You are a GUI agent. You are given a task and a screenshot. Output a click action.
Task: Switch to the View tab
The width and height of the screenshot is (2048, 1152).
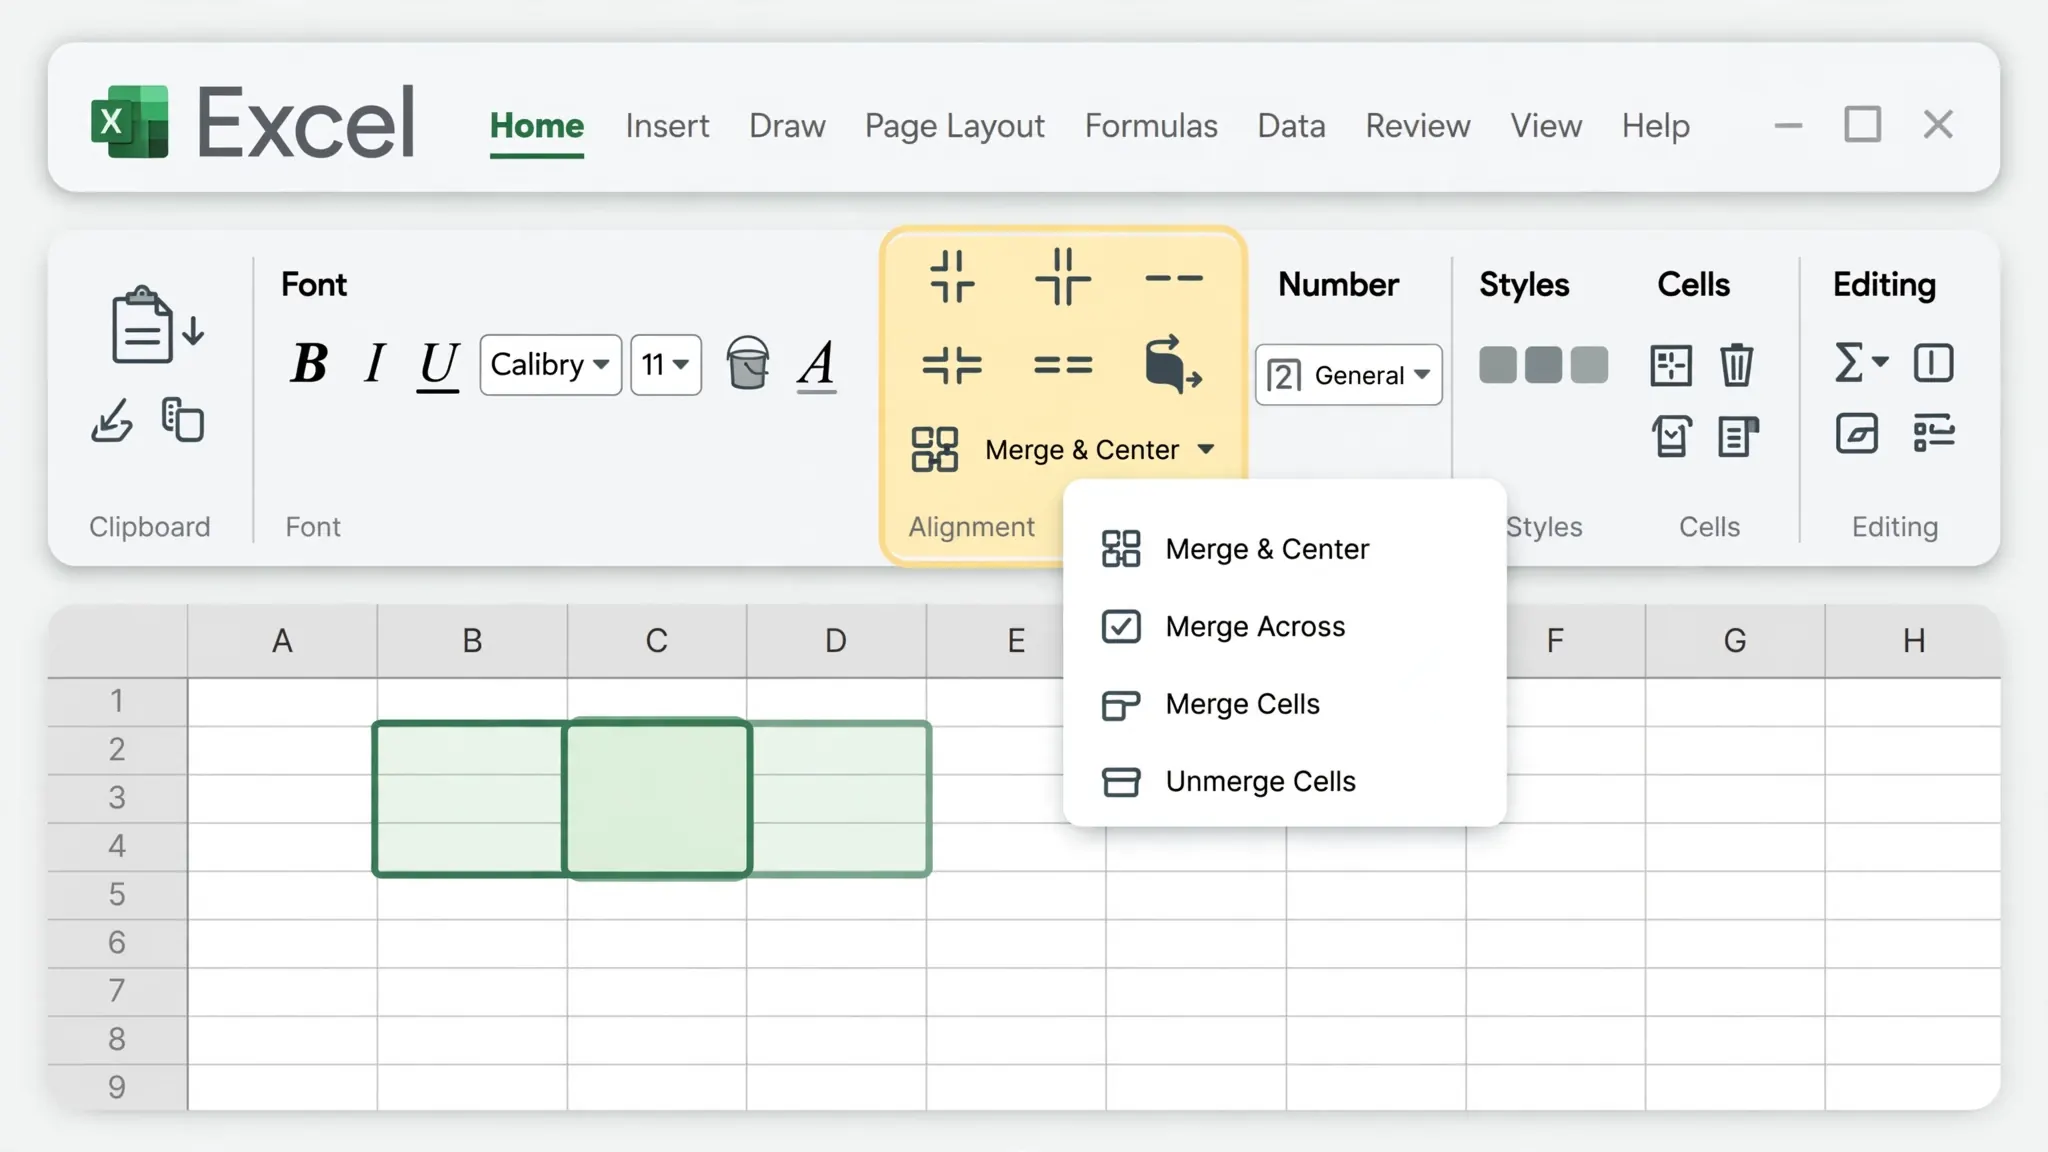click(x=1546, y=126)
